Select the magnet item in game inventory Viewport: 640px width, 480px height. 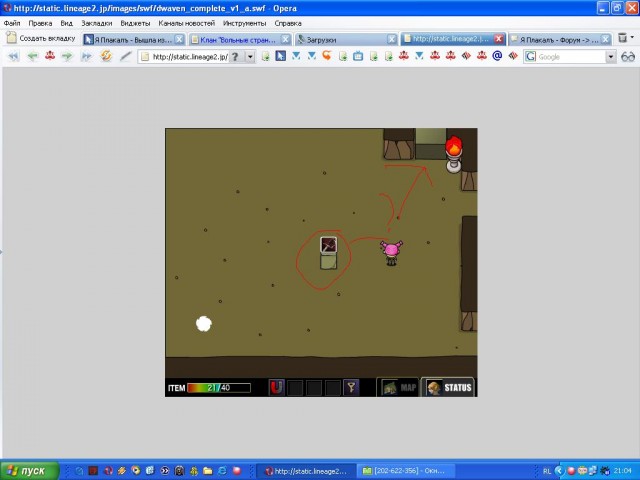coord(276,387)
